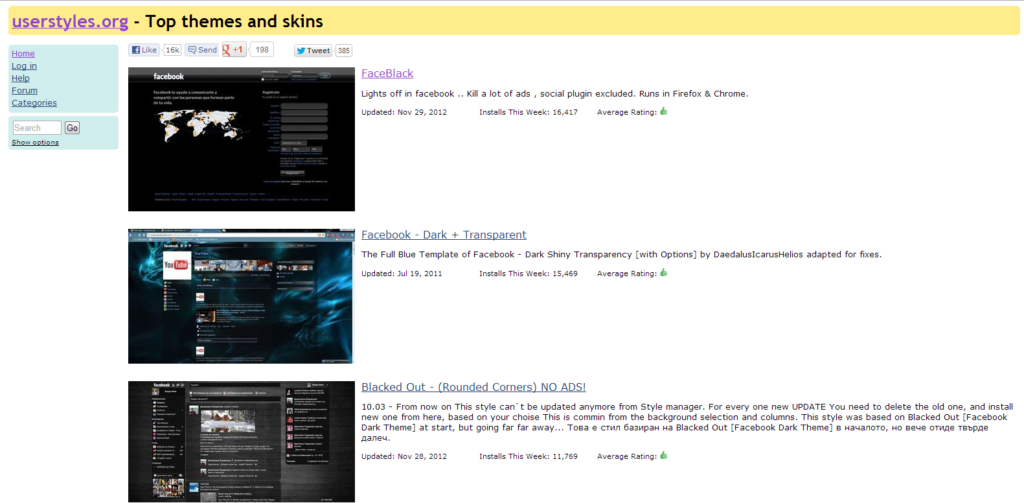Image resolution: width=1024 pixels, height=503 pixels.
Task: Click 'Installs This Week: 11,769' text
Action: coord(528,456)
